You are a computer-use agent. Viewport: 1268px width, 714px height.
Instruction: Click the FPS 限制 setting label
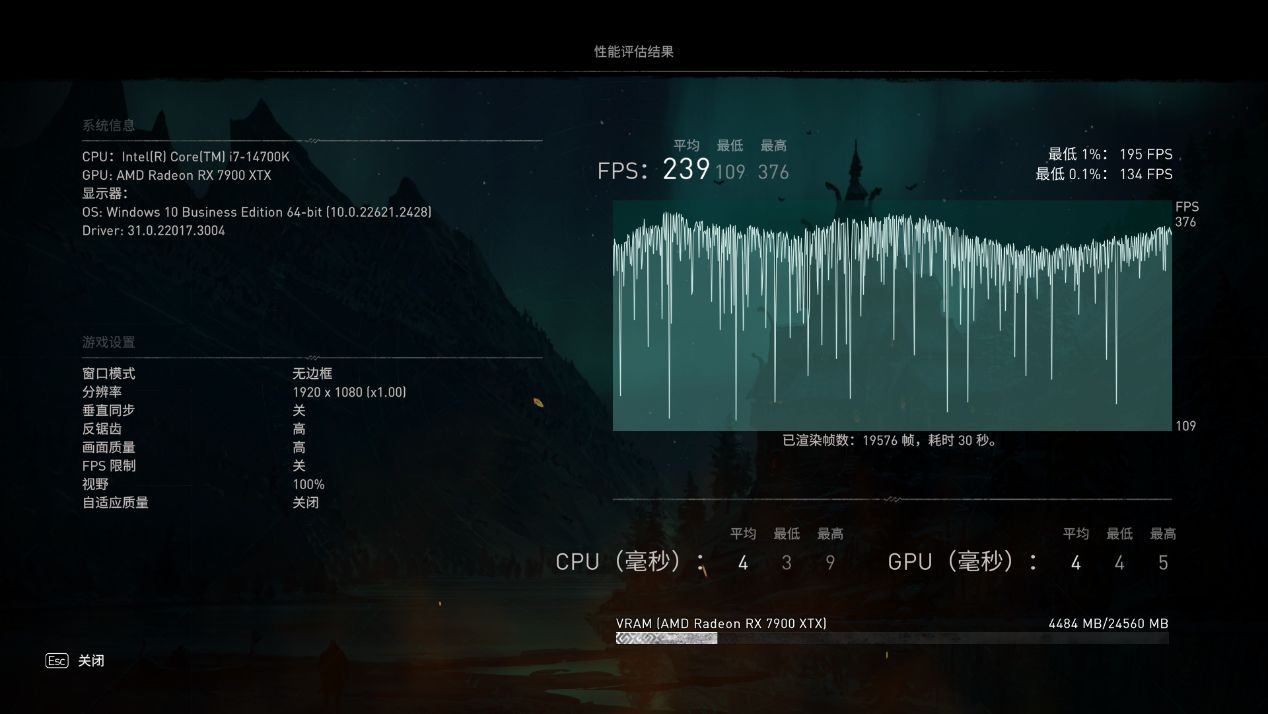pos(109,466)
